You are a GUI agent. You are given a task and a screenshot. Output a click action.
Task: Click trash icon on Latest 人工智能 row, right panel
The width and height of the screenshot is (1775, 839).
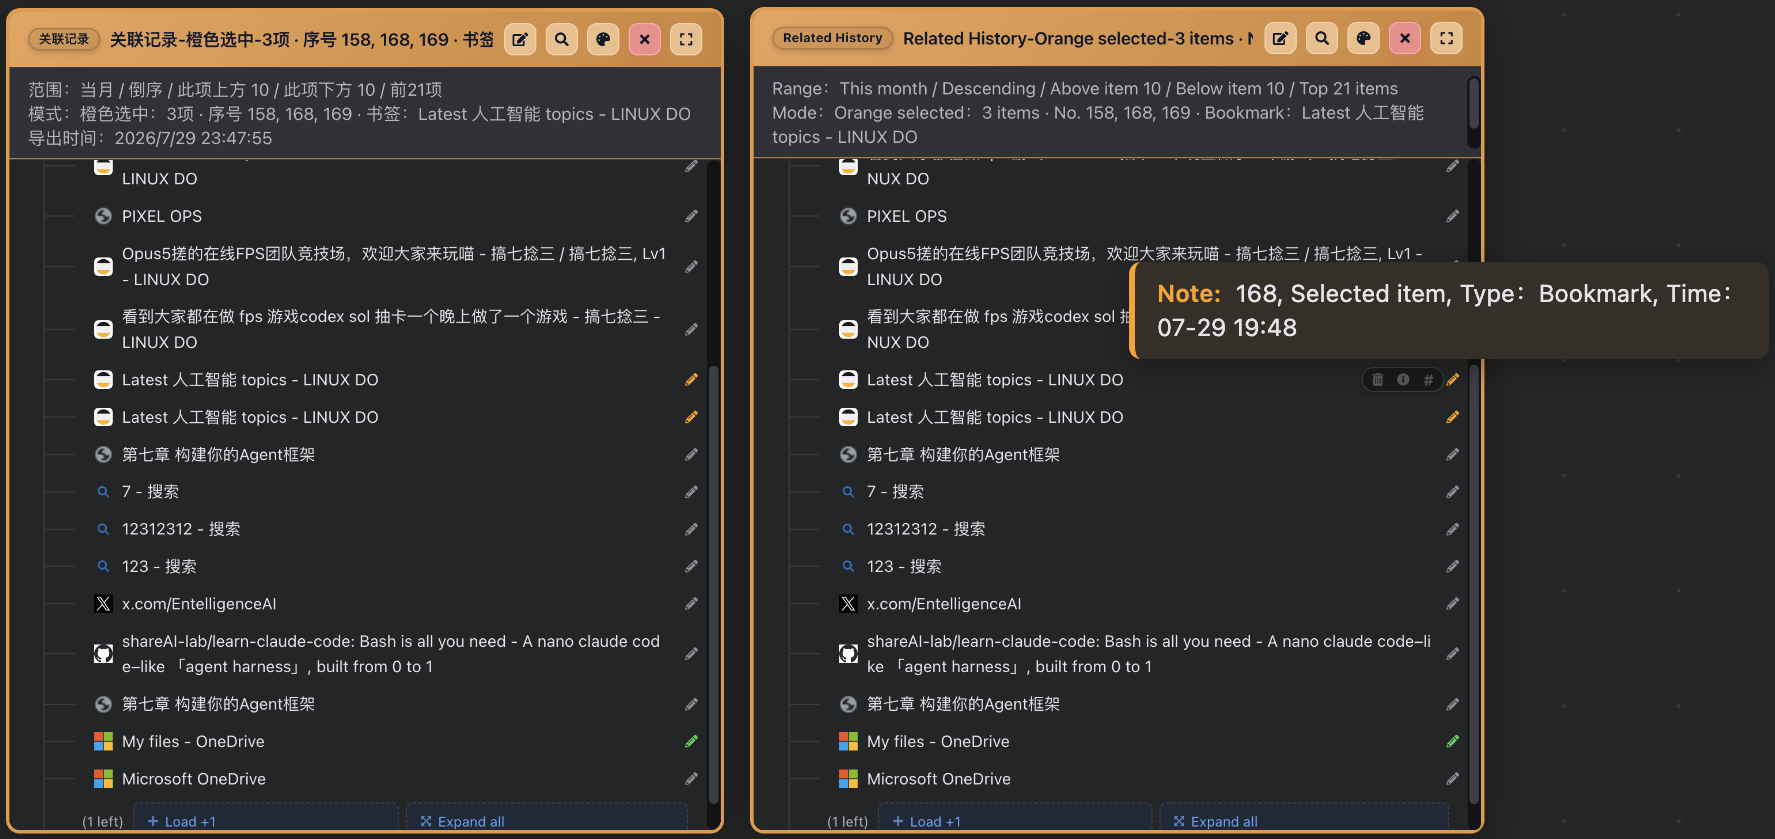(1377, 380)
